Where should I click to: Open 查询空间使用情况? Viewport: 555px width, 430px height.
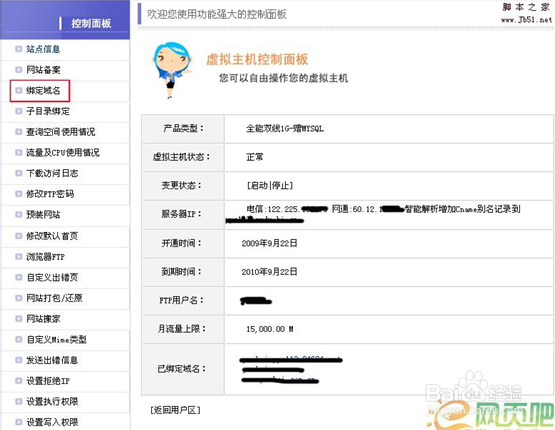61,132
